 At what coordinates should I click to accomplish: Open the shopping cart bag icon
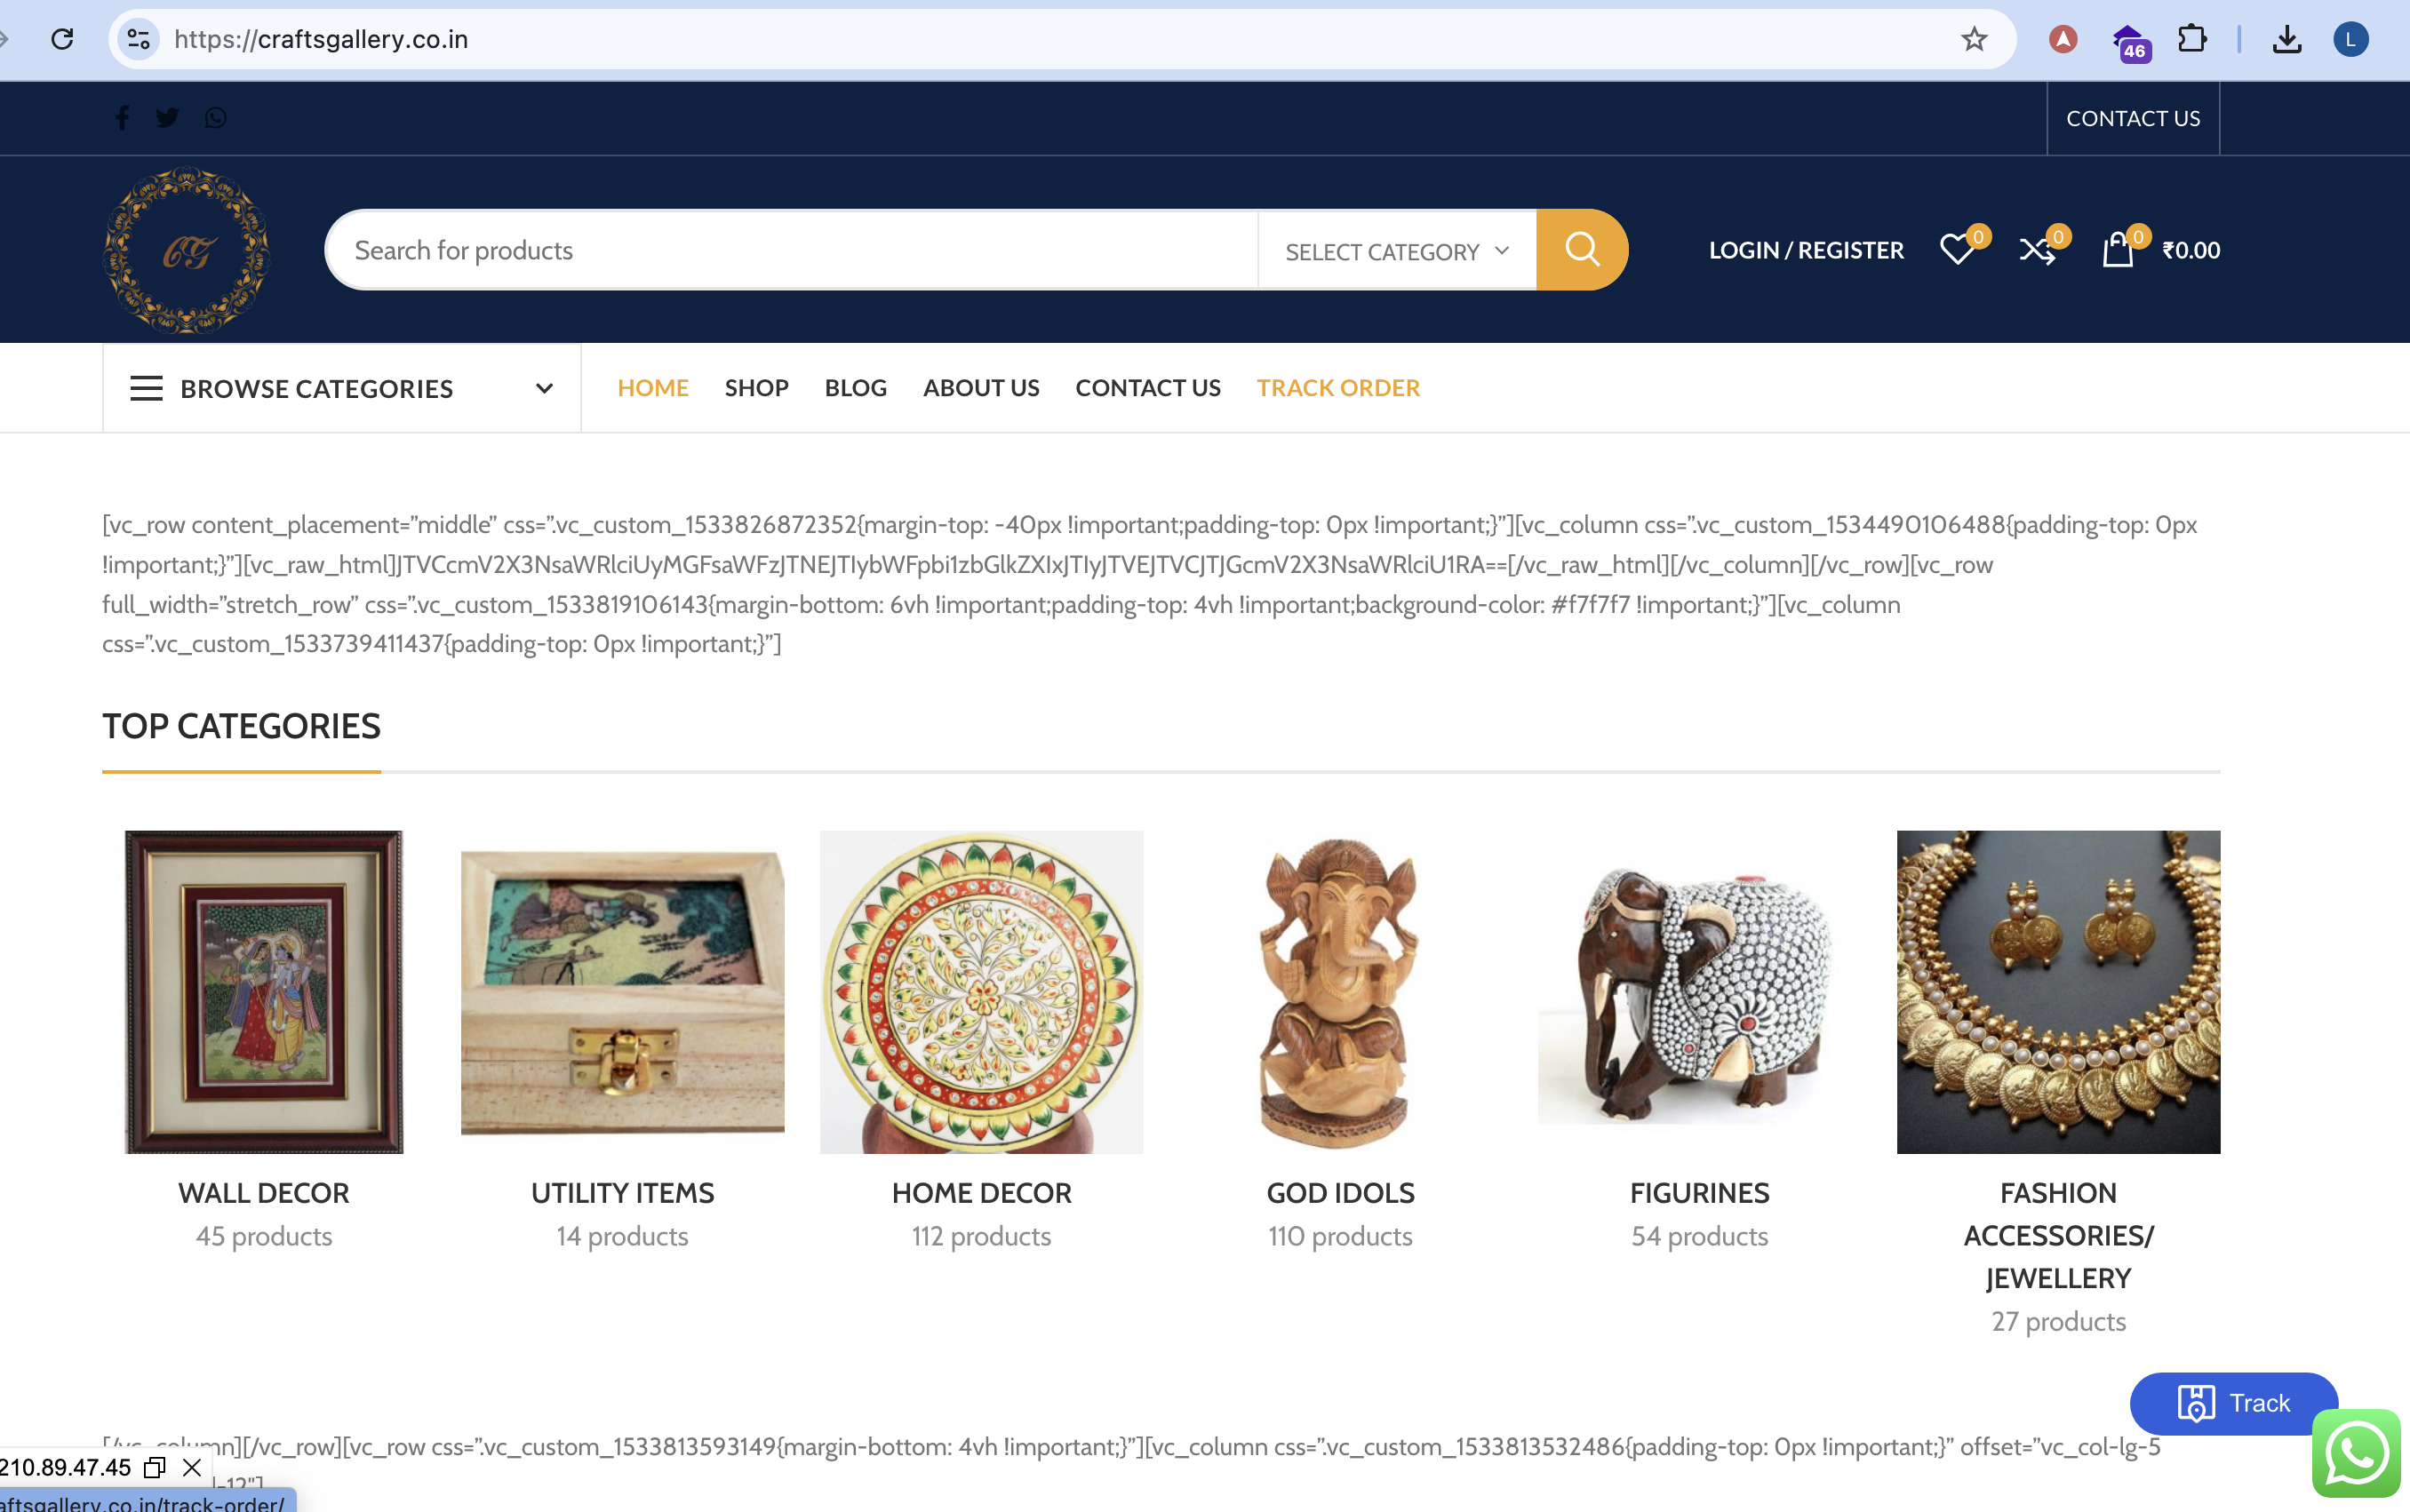click(2117, 250)
